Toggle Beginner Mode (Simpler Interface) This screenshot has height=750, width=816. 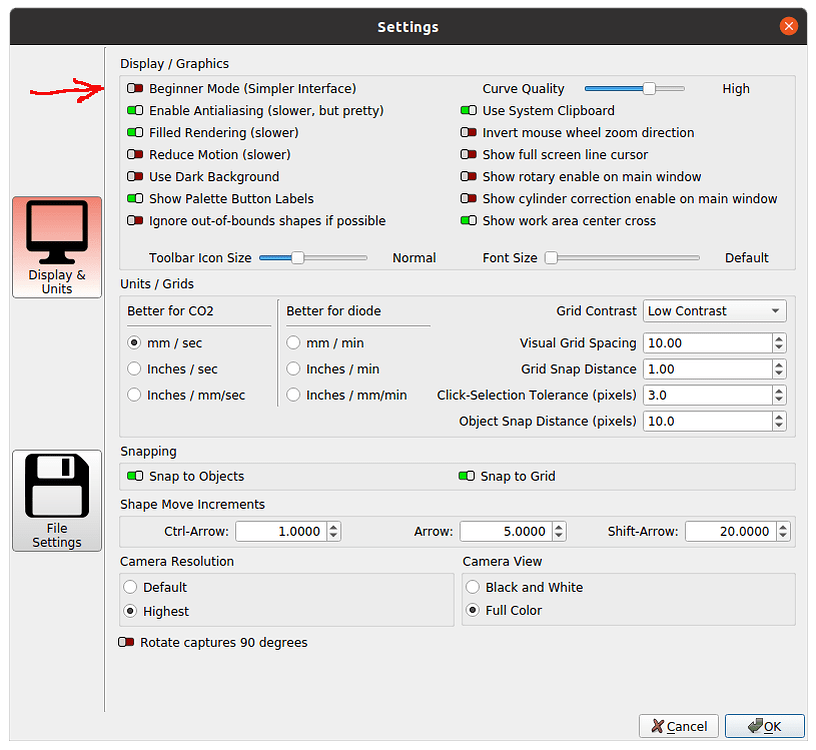pos(135,88)
